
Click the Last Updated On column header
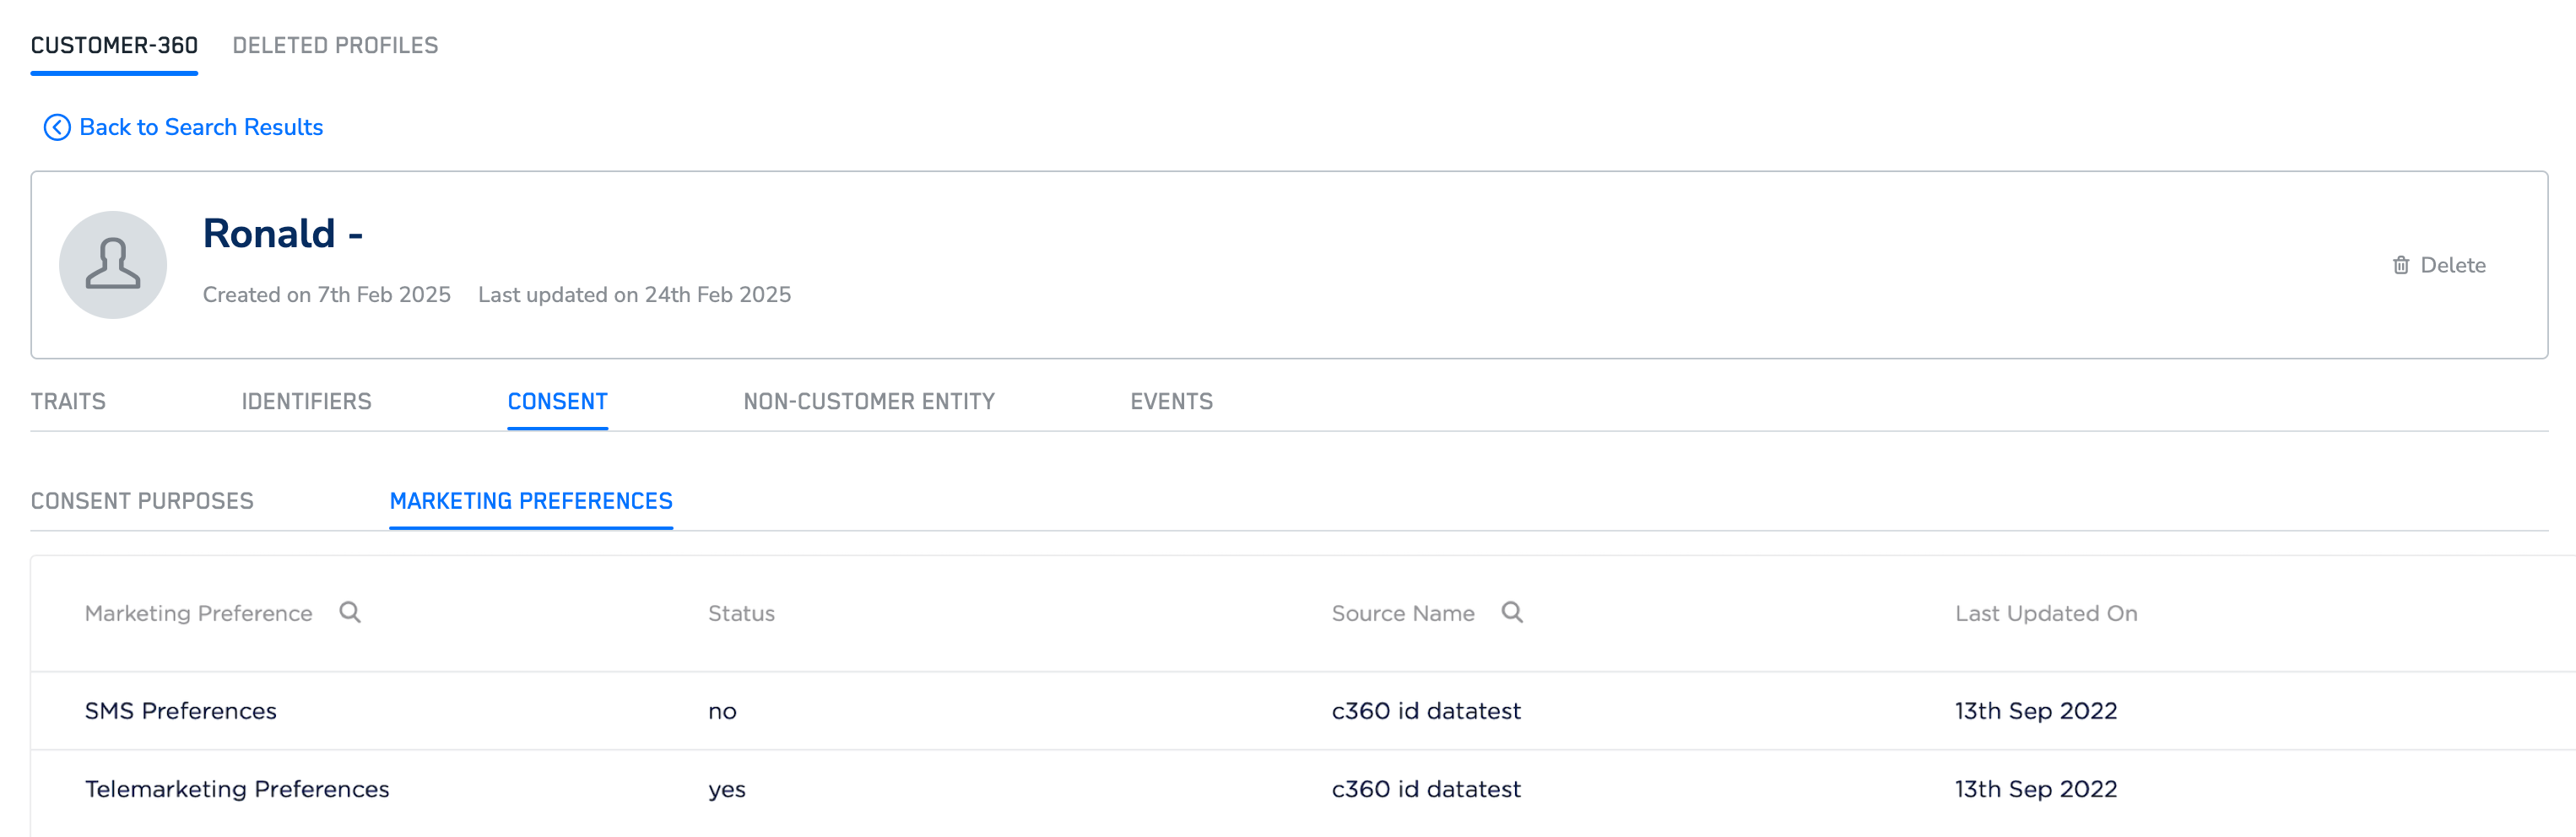point(2046,613)
